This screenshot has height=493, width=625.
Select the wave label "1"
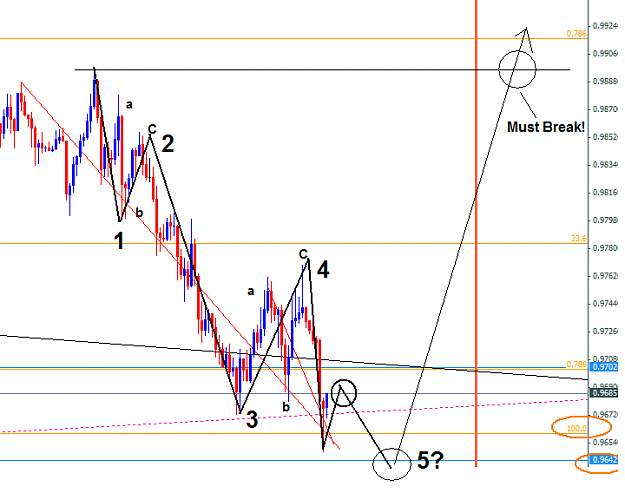119,241
